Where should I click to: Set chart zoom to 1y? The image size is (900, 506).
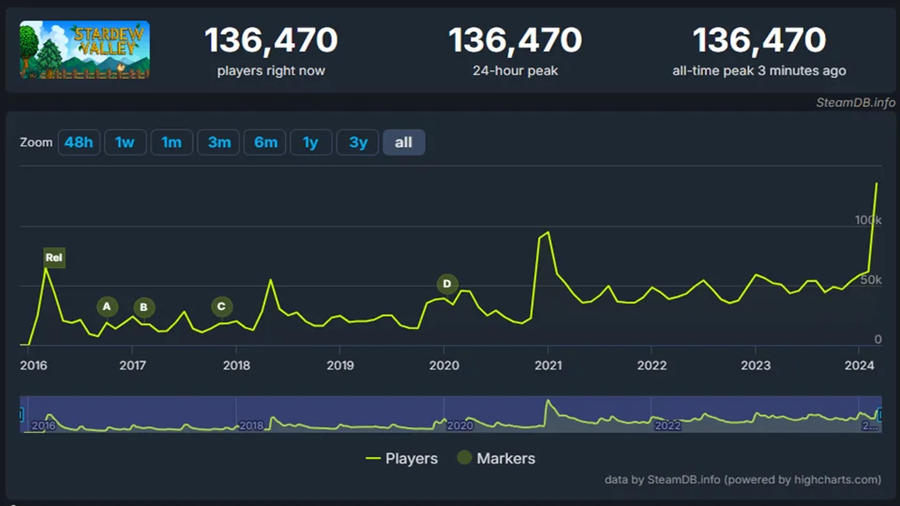[x=311, y=142]
